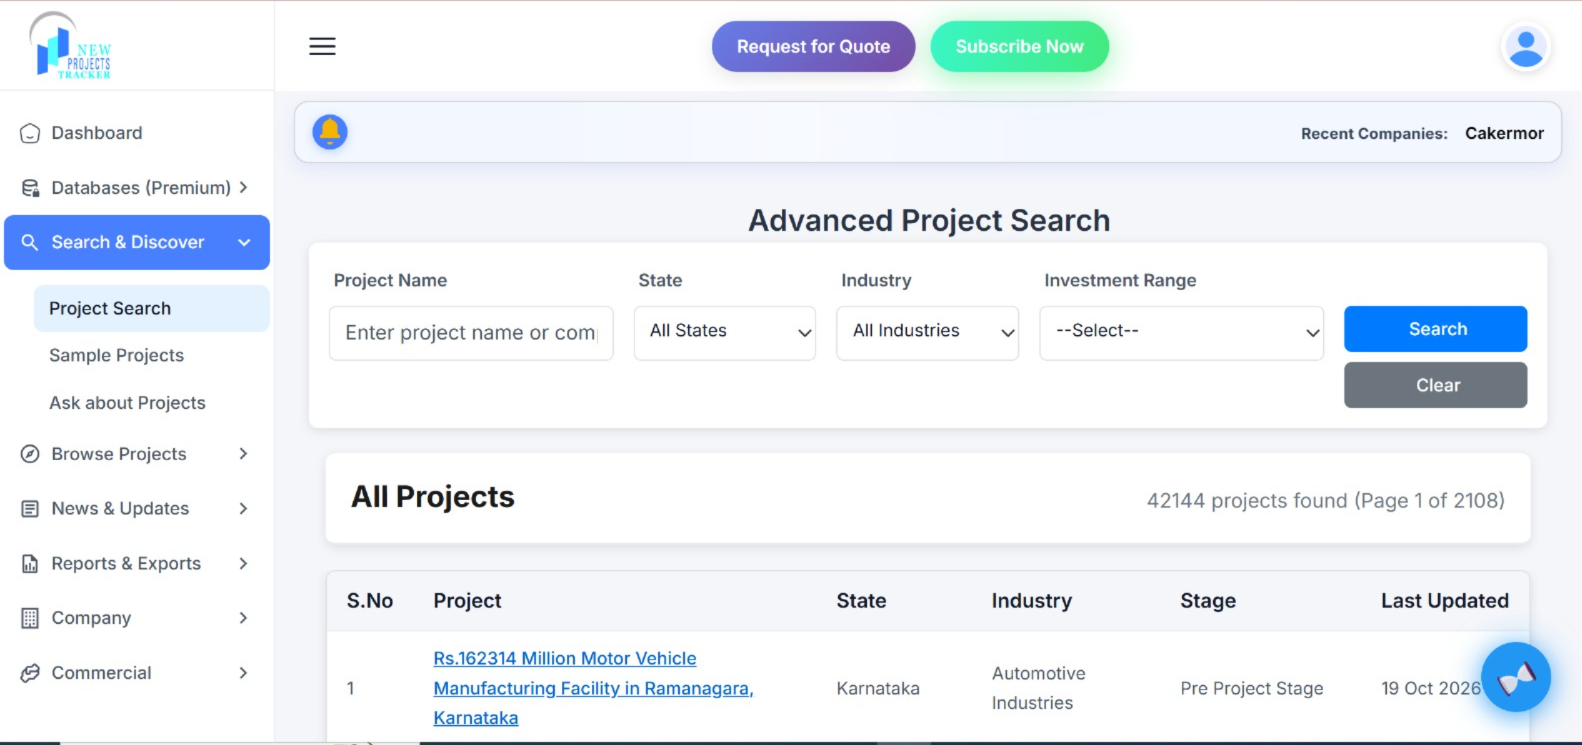Open the floating chat assistant icon
Image resolution: width=1582 pixels, height=745 pixels.
coord(1516,677)
